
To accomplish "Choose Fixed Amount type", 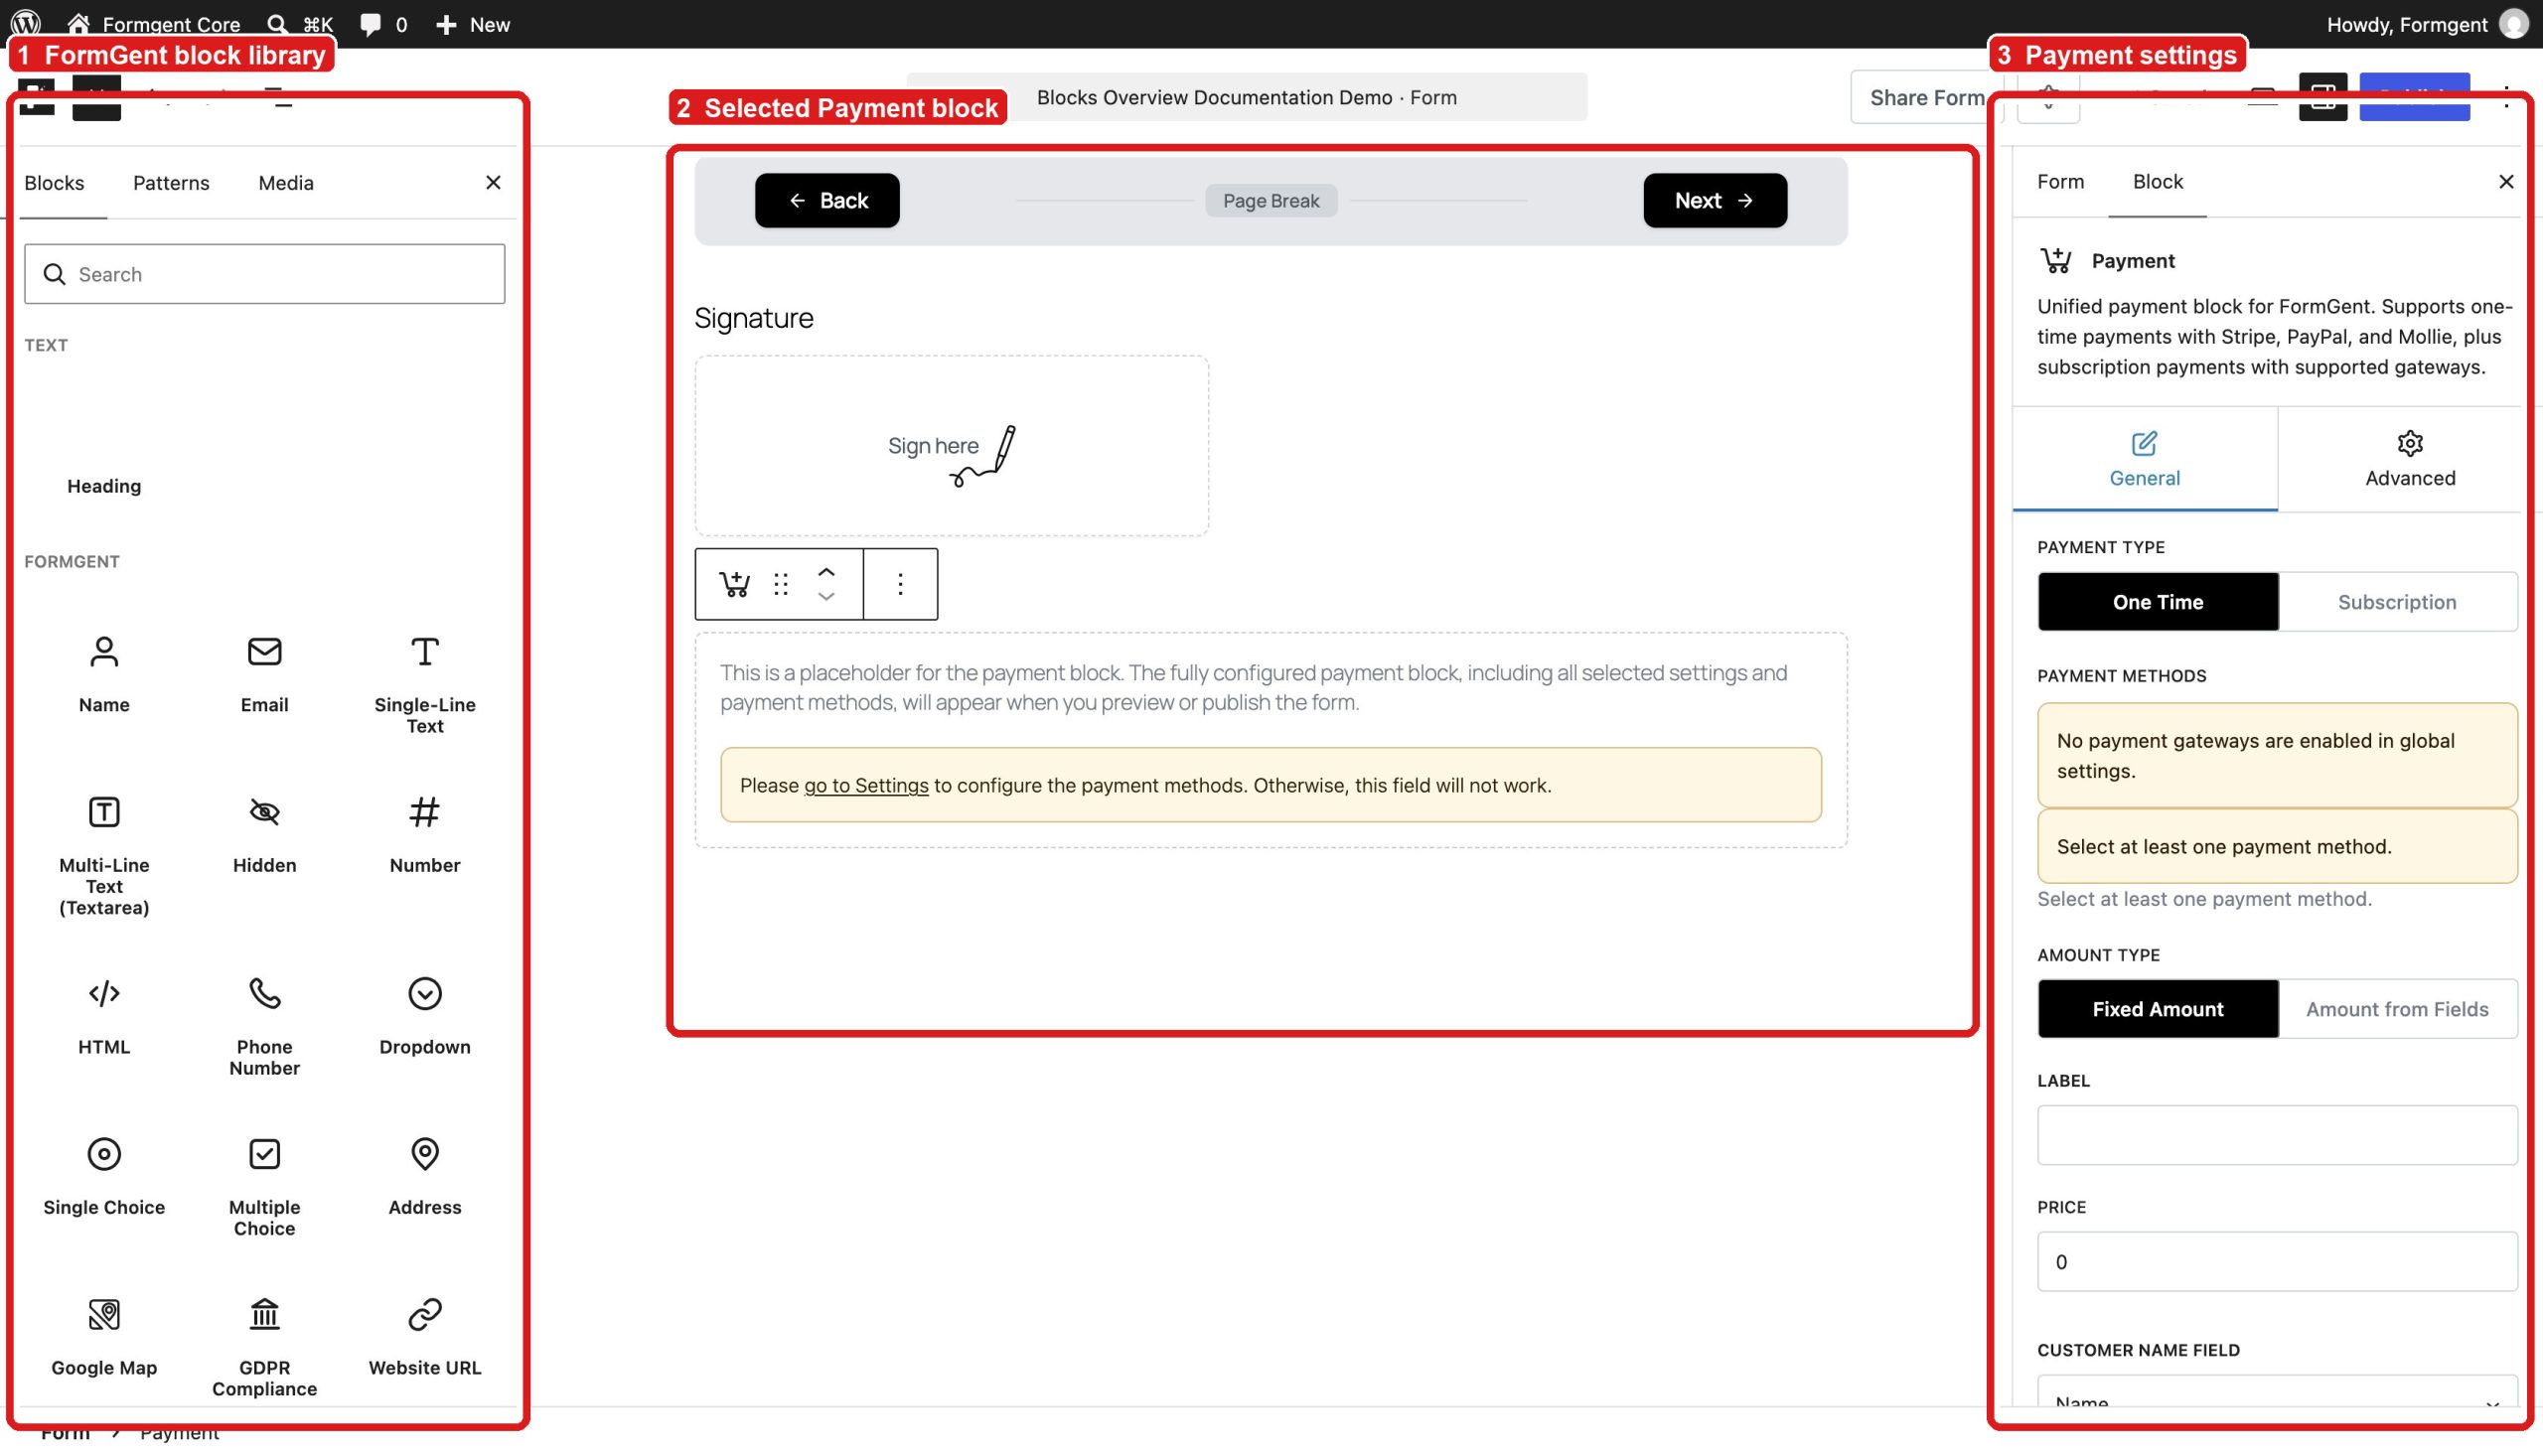I will click(x=2157, y=1009).
